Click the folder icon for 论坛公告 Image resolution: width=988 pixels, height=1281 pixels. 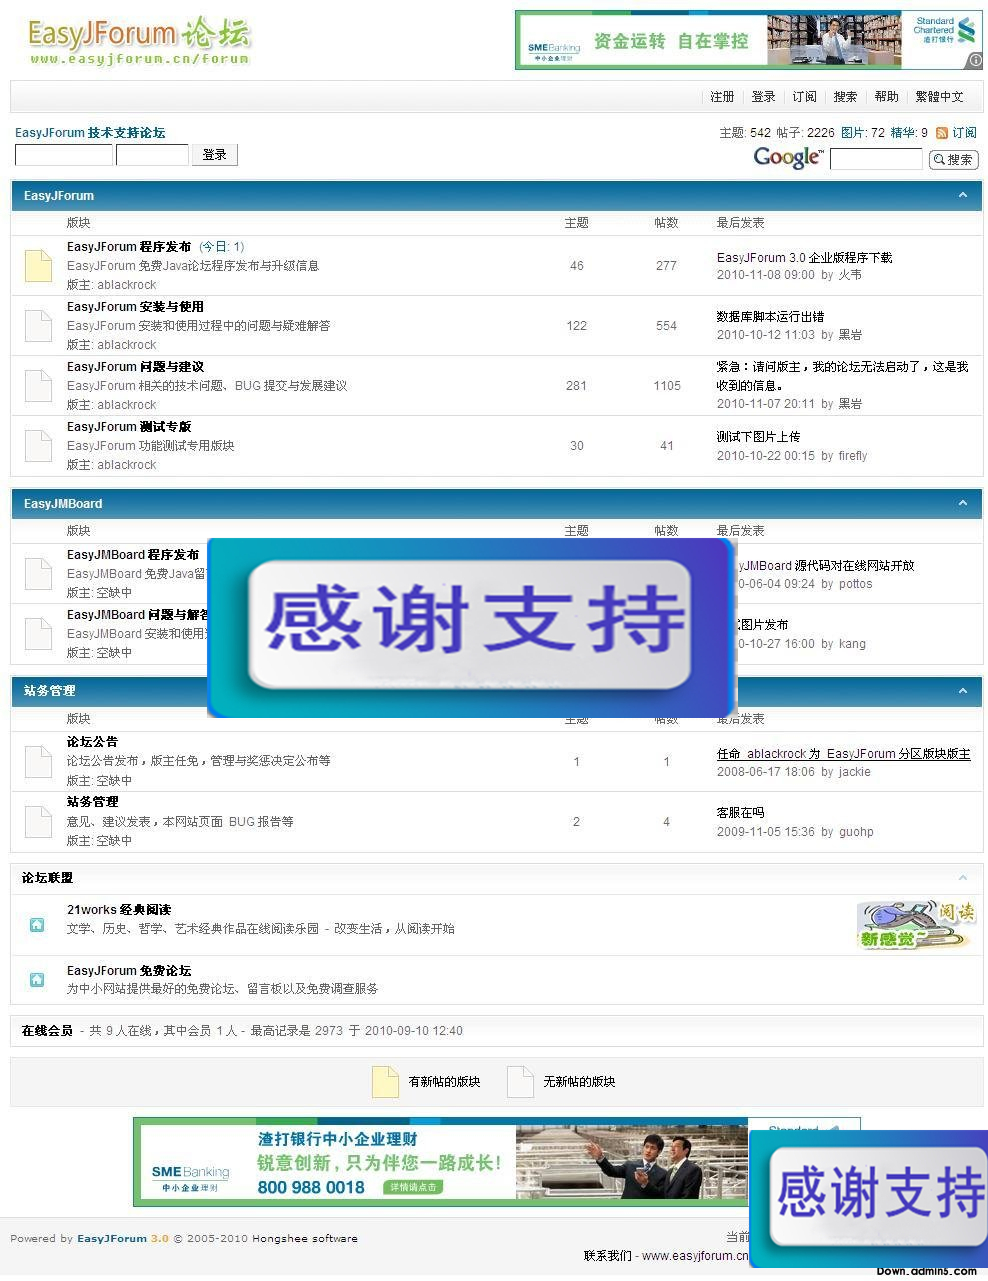(x=38, y=761)
